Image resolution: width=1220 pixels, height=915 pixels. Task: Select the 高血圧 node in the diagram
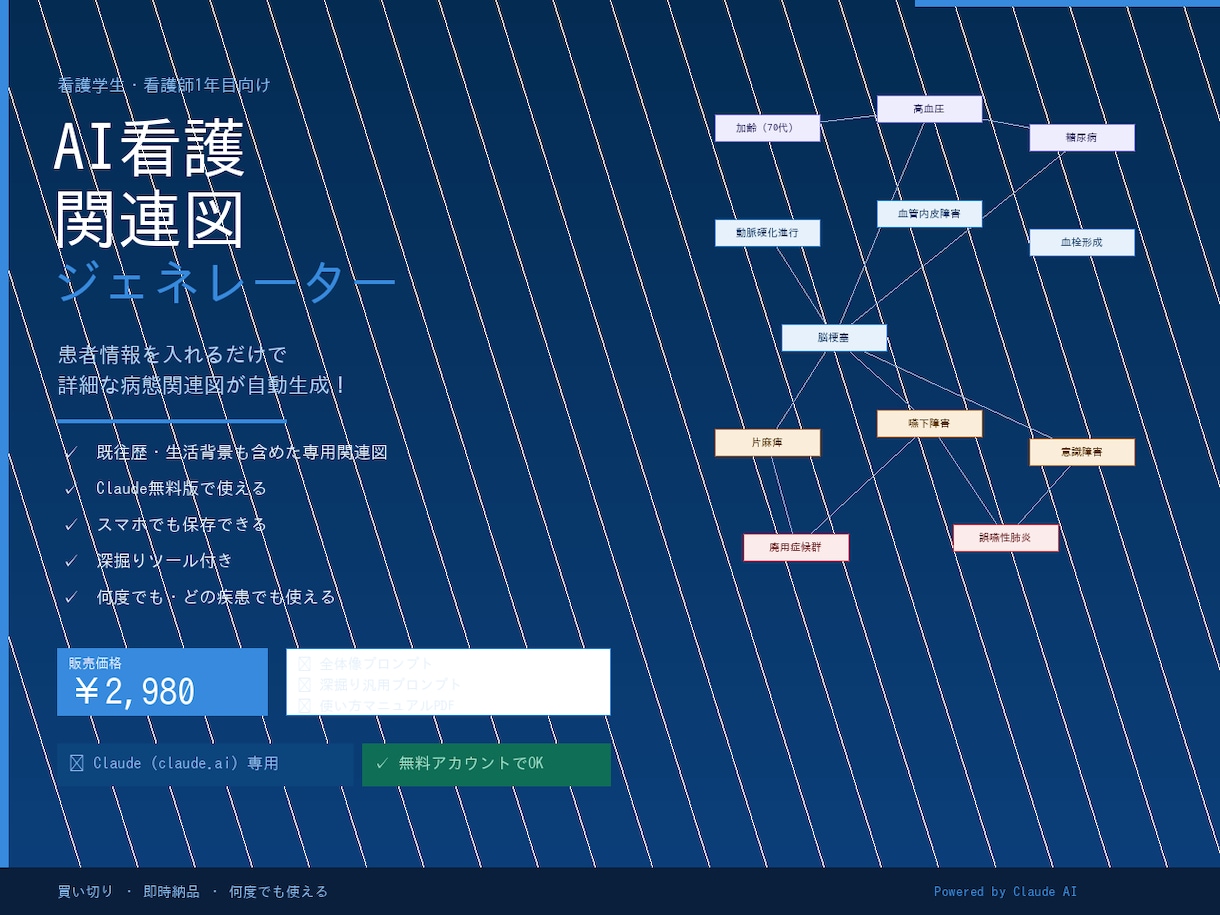(x=929, y=109)
